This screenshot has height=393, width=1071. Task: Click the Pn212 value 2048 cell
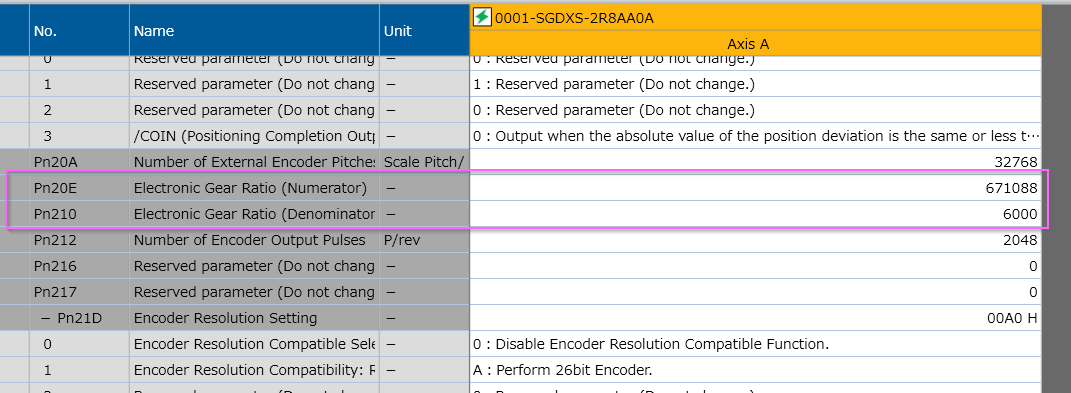tap(755, 240)
